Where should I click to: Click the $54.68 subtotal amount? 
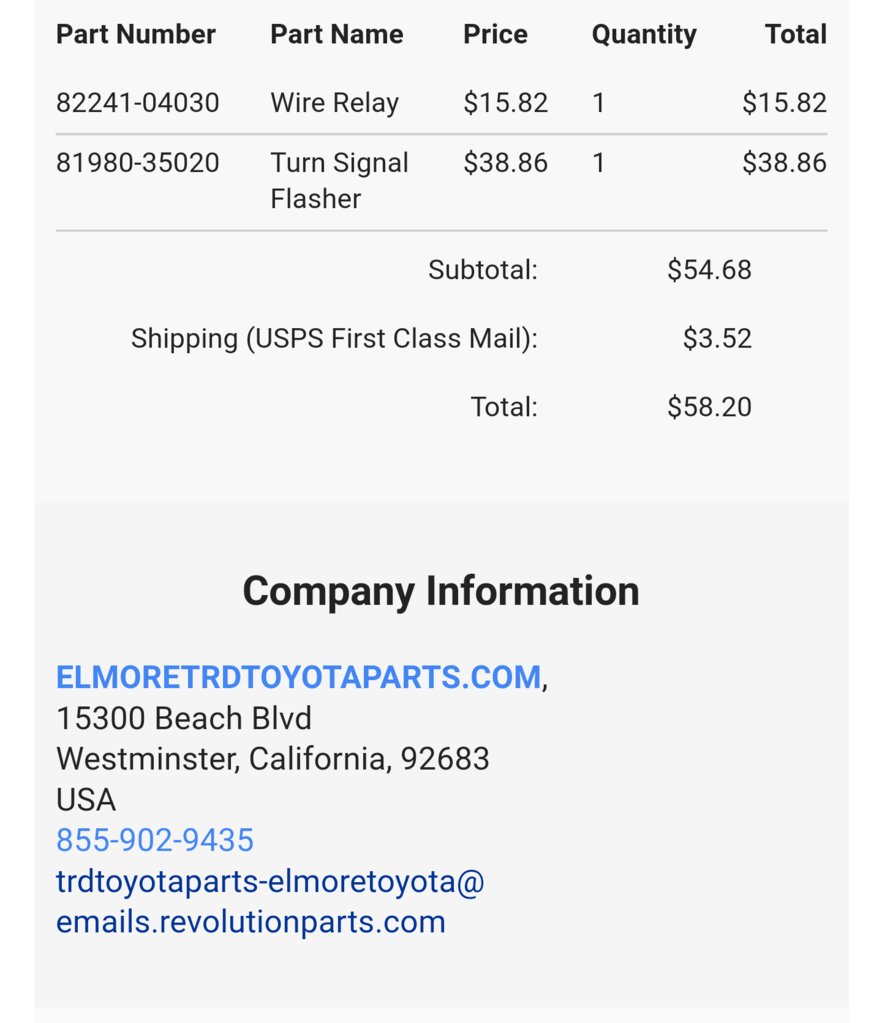pos(709,269)
